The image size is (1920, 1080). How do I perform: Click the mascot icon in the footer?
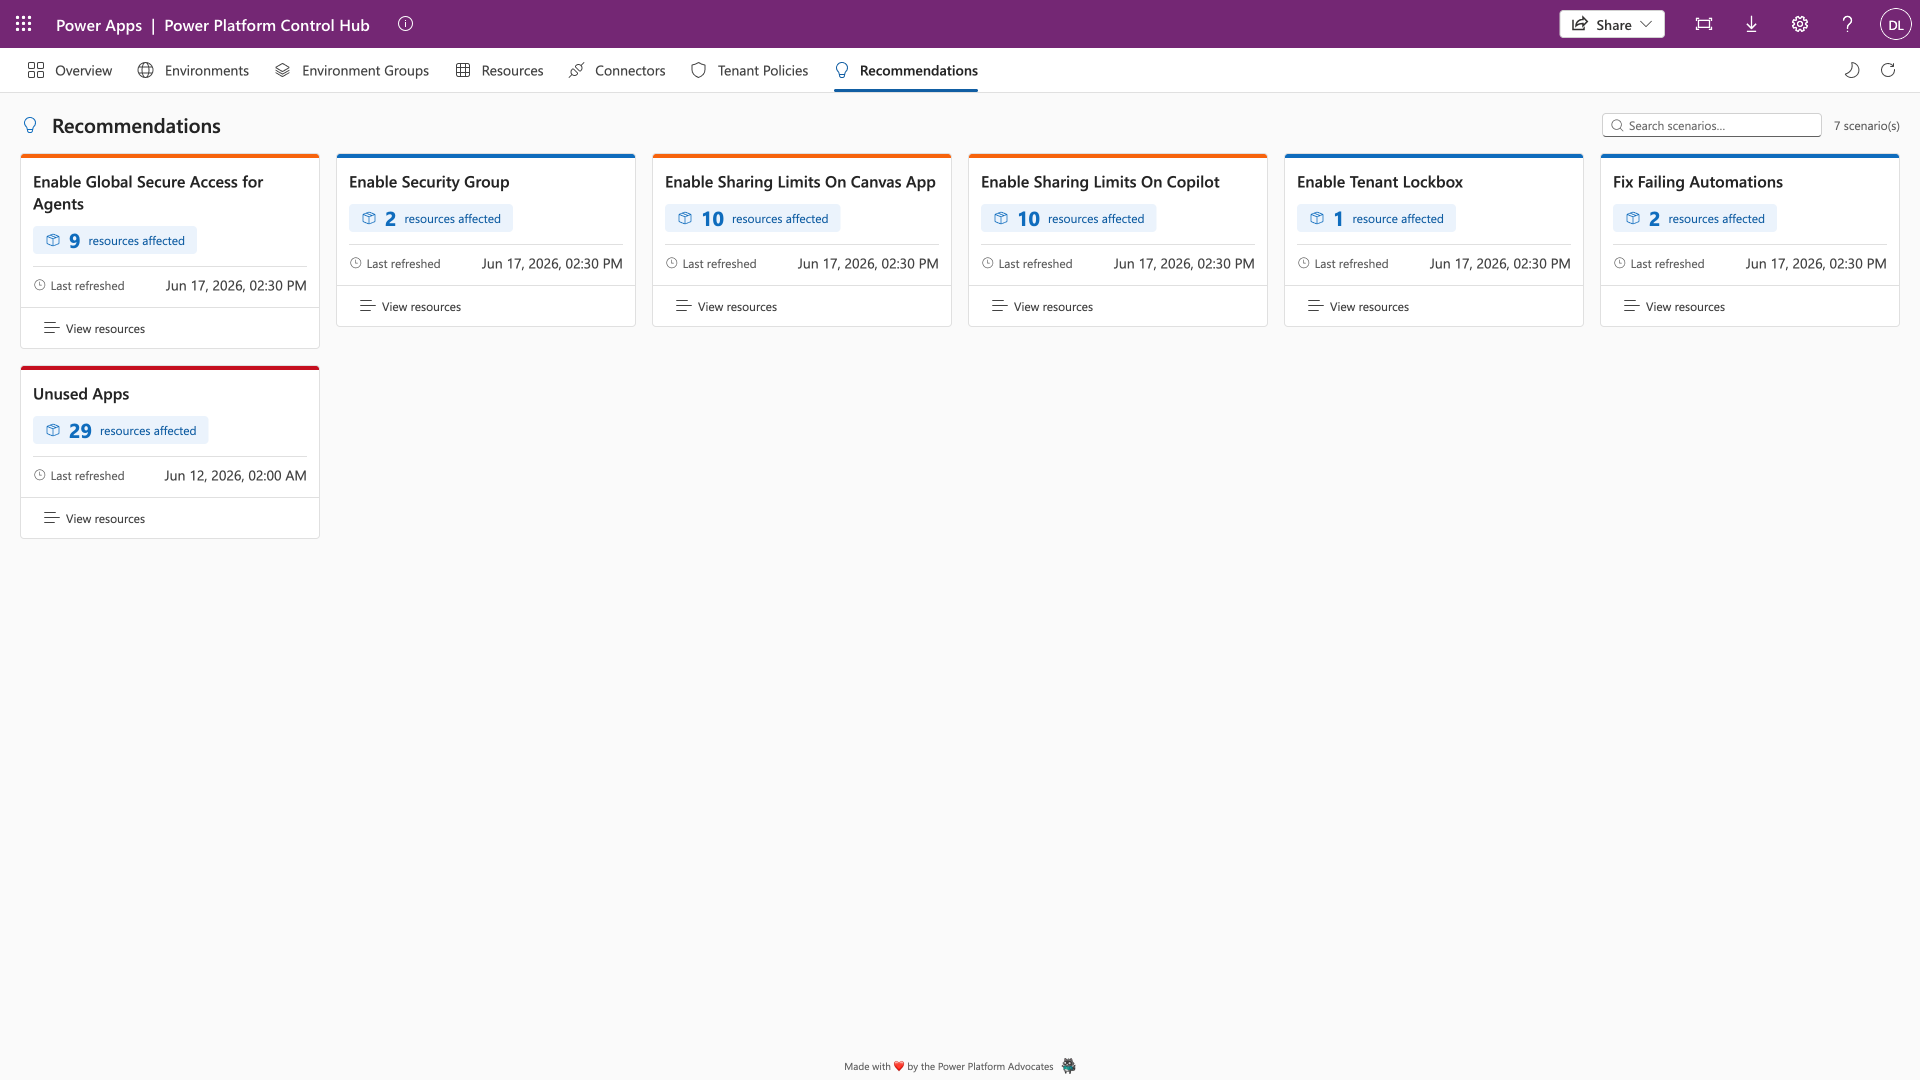[x=1068, y=1066]
